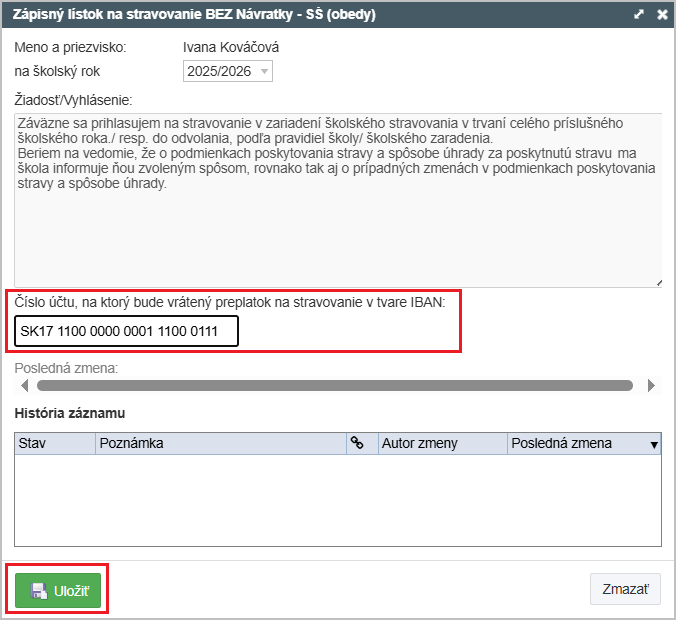This screenshot has width=676, height=620.
Task: Open the školský rok 2025/2026 dropdown
Action: click(228, 71)
